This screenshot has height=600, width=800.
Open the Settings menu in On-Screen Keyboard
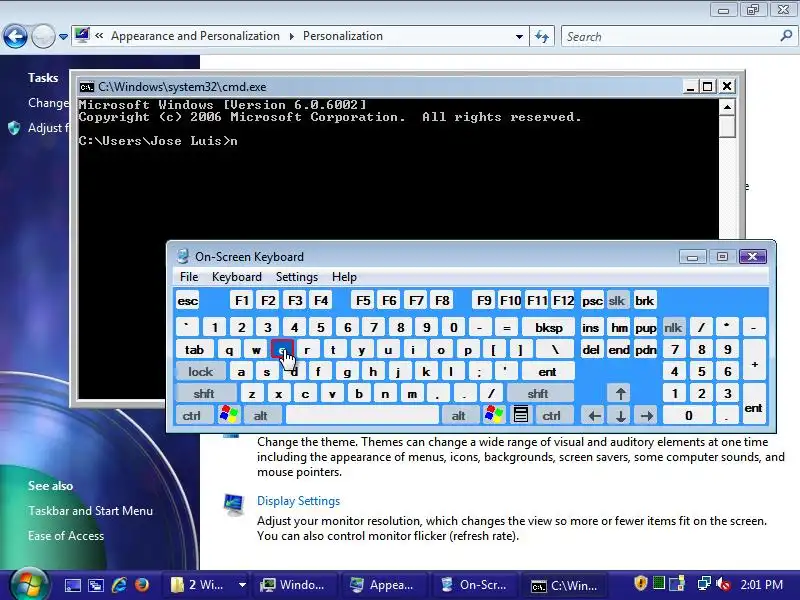(x=297, y=277)
